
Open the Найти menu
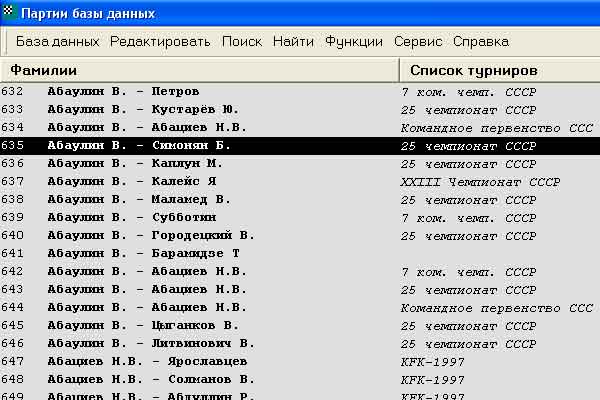tap(293, 41)
